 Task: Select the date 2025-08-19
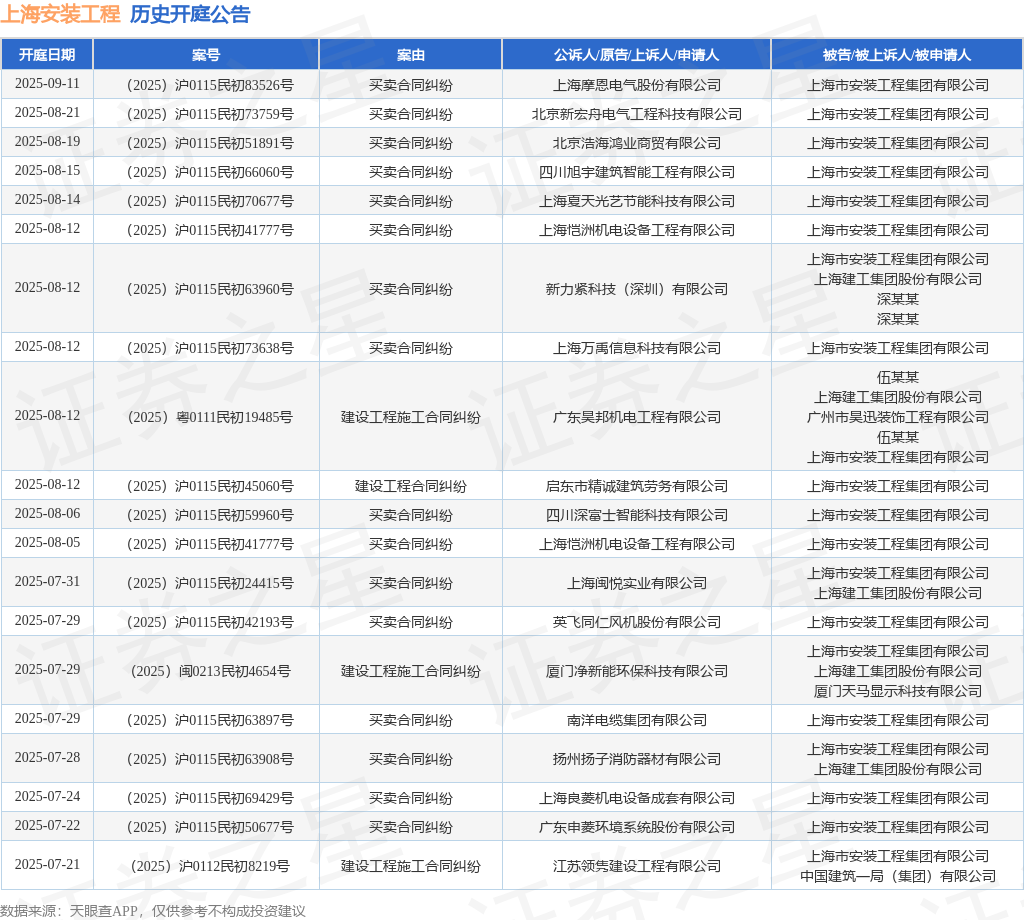point(47,142)
